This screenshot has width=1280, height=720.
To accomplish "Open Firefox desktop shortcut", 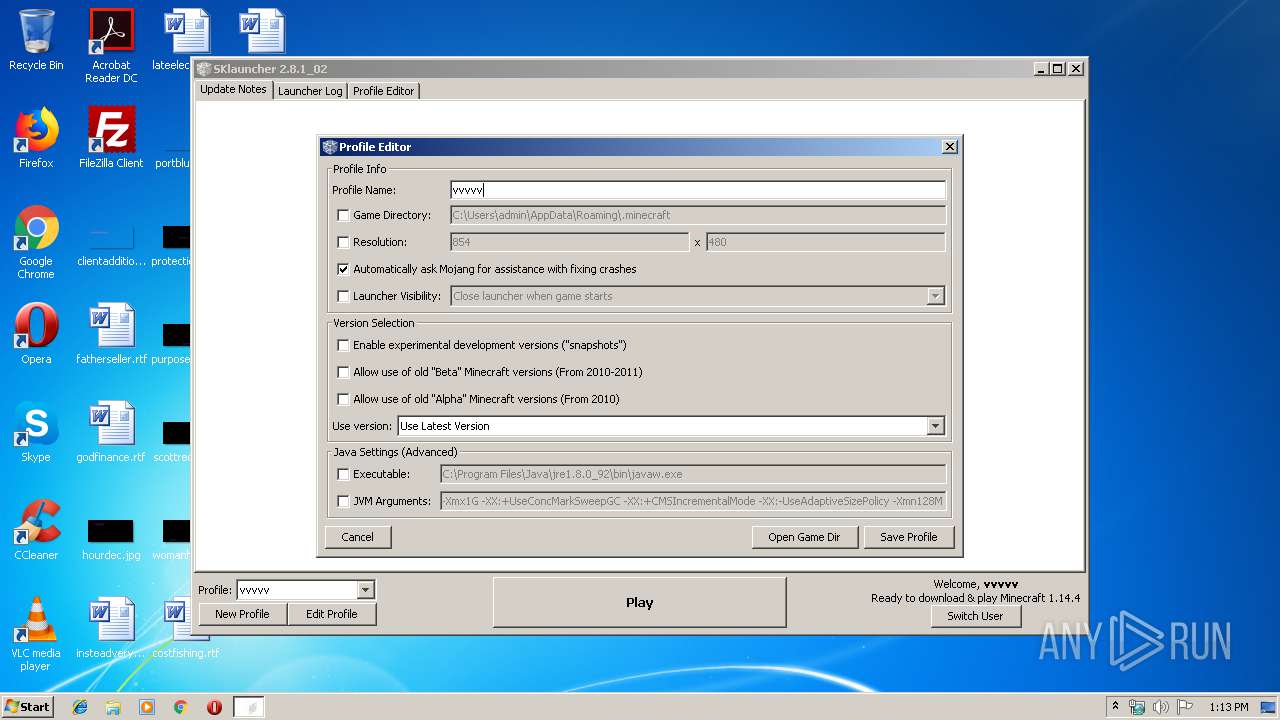I will point(36,138).
